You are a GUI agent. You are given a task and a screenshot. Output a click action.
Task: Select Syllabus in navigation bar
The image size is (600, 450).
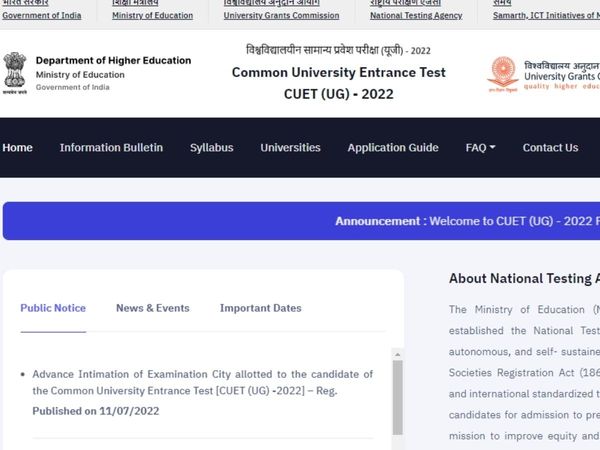click(212, 148)
